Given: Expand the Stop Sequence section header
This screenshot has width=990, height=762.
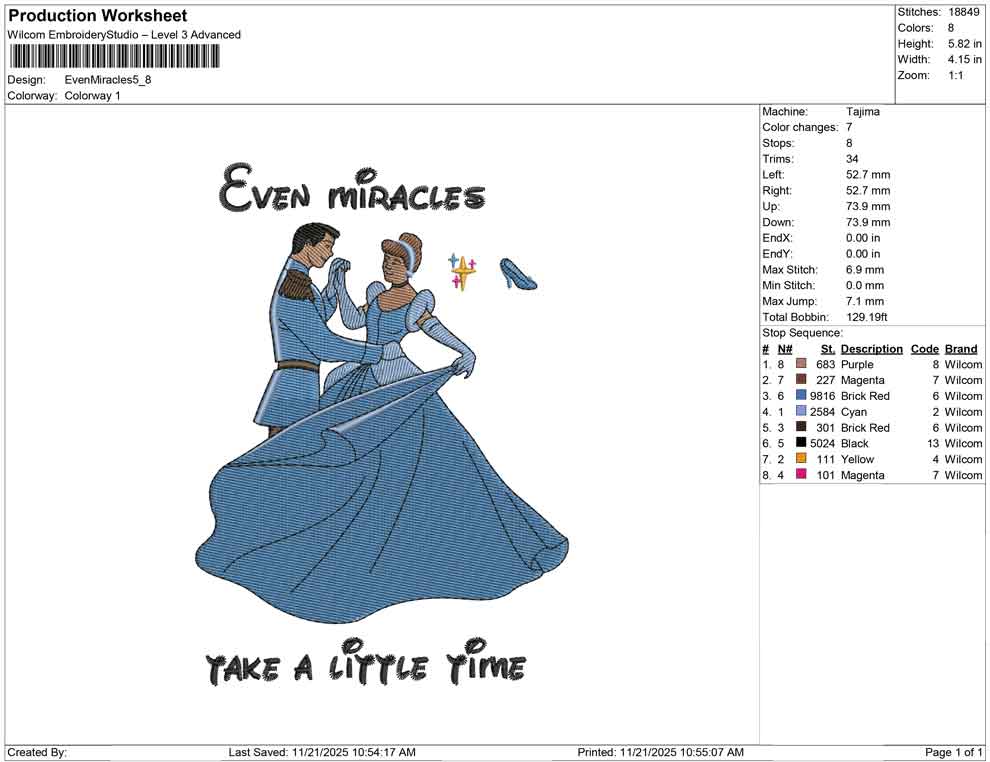Looking at the screenshot, I should (x=800, y=332).
